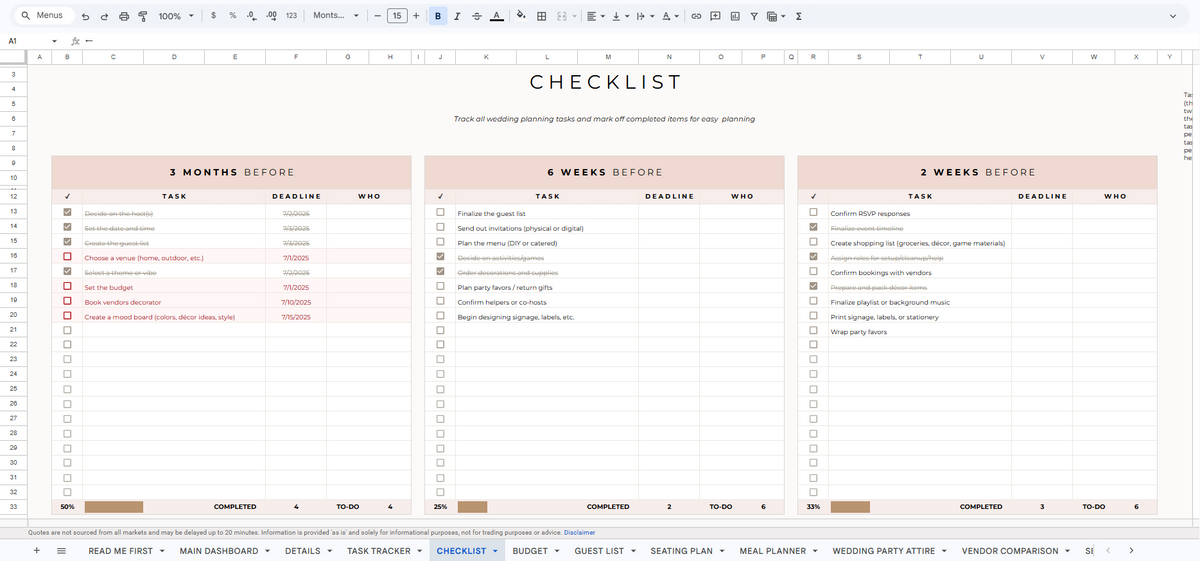
Task: Open BUDGET tab dropdown arrow
Action: pyautogui.click(x=558, y=551)
